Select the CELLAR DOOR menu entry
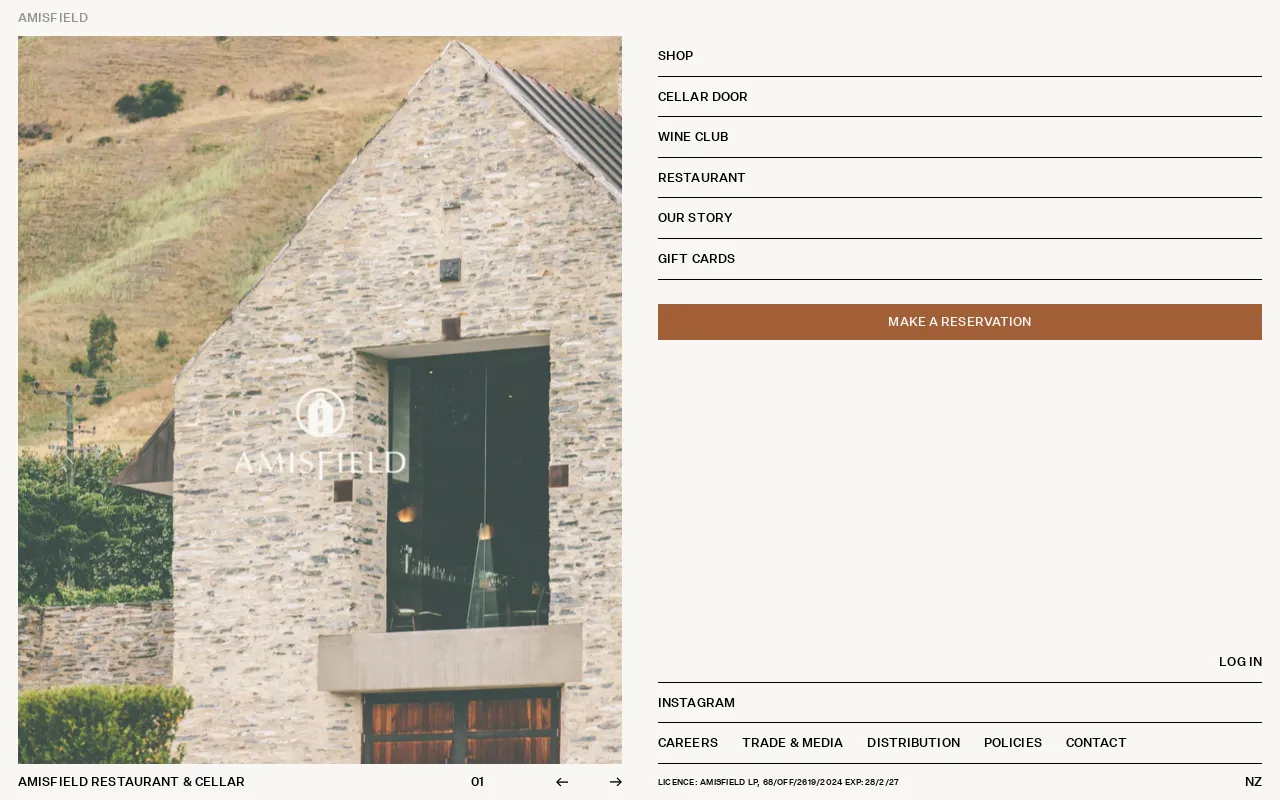Image resolution: width=1280 pixels, height=800 pixels. point(703,97)
